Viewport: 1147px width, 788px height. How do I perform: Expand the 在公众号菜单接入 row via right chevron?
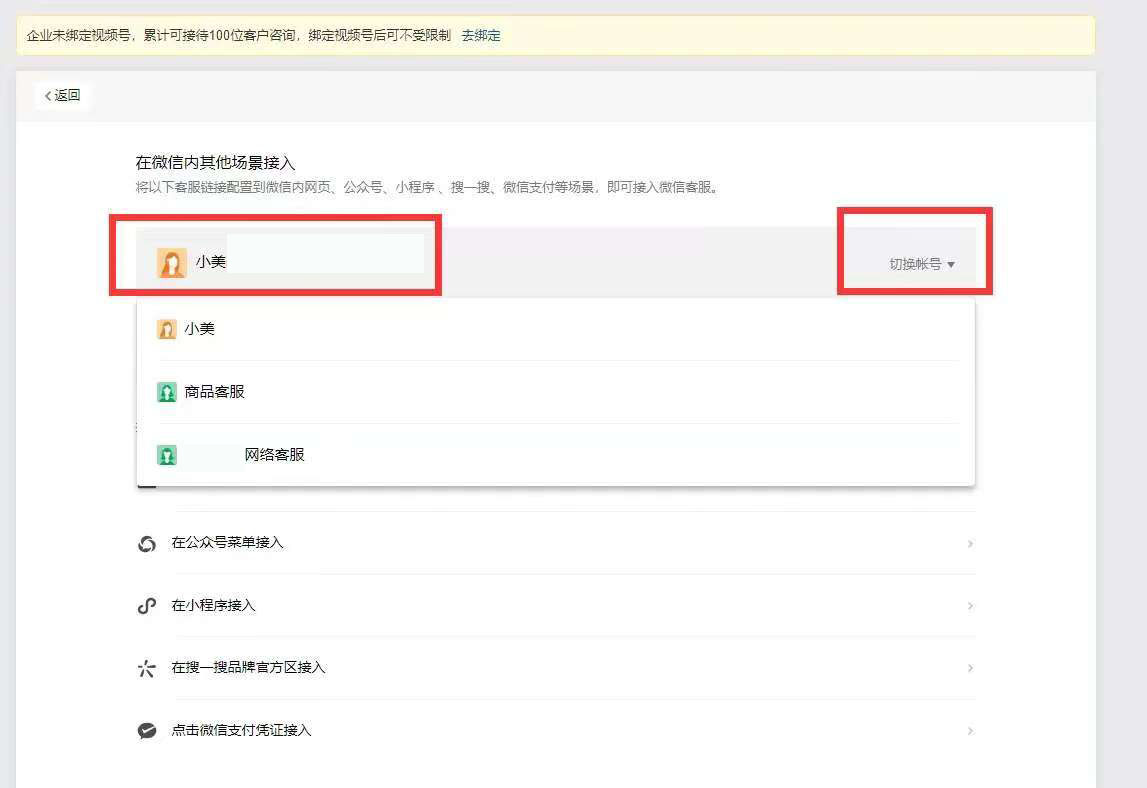tap(969, 544)
